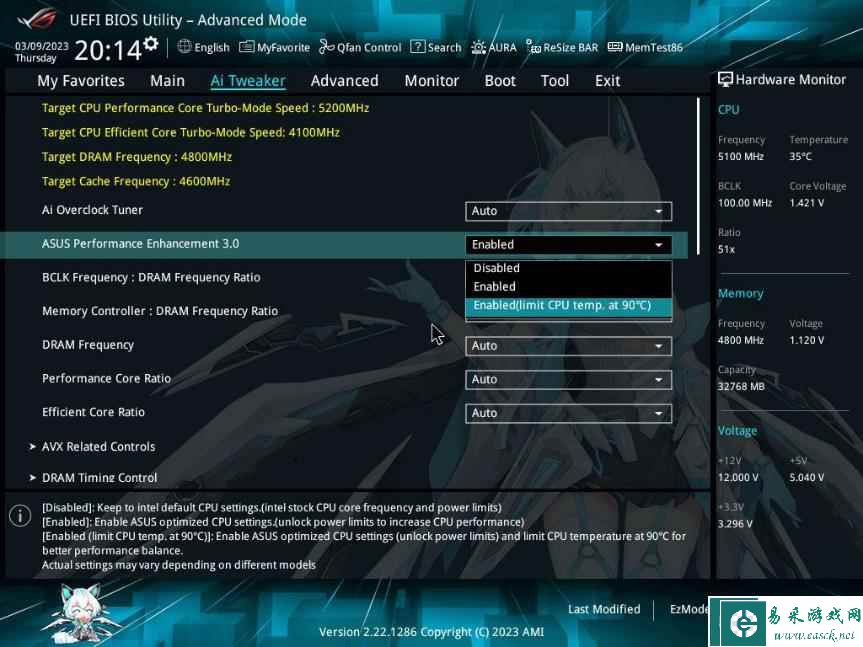Open MyFavorite shortcut icon
Viewport: 863px width, 647px height.
coord(247,47)
